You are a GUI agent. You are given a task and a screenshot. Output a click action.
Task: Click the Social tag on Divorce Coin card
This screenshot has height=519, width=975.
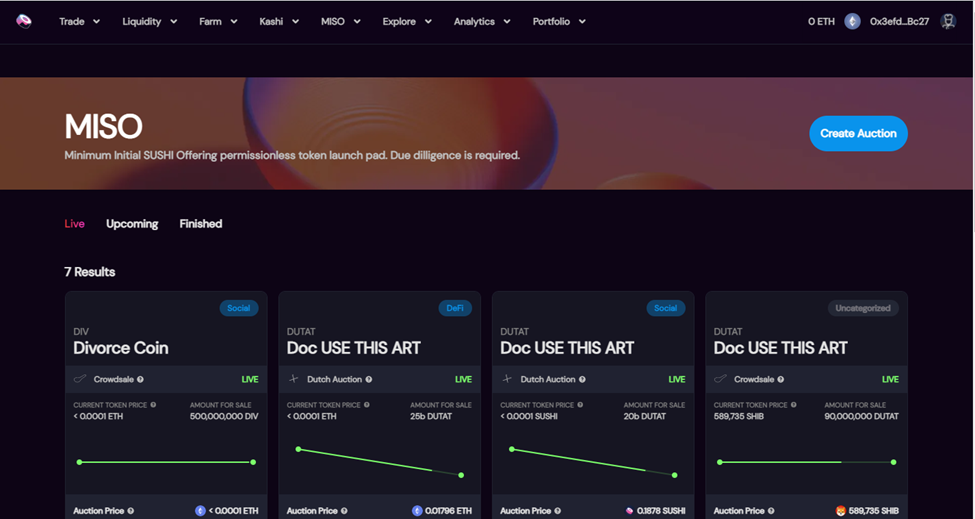point(239,308)
